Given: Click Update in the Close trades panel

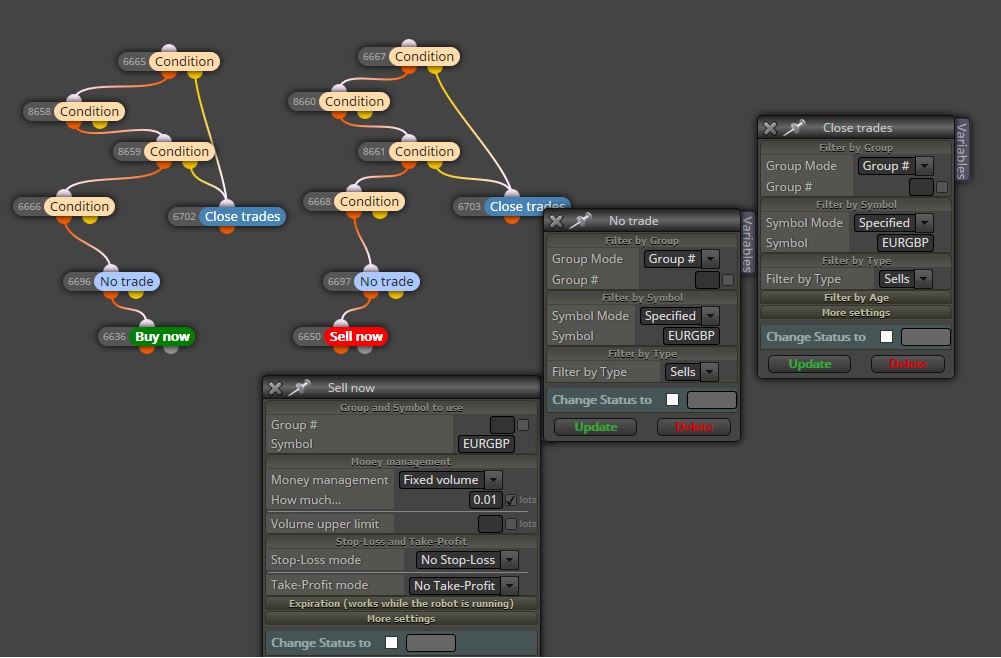Looking at the screenshot, I should pyautogui.click(x=809, y=364).
